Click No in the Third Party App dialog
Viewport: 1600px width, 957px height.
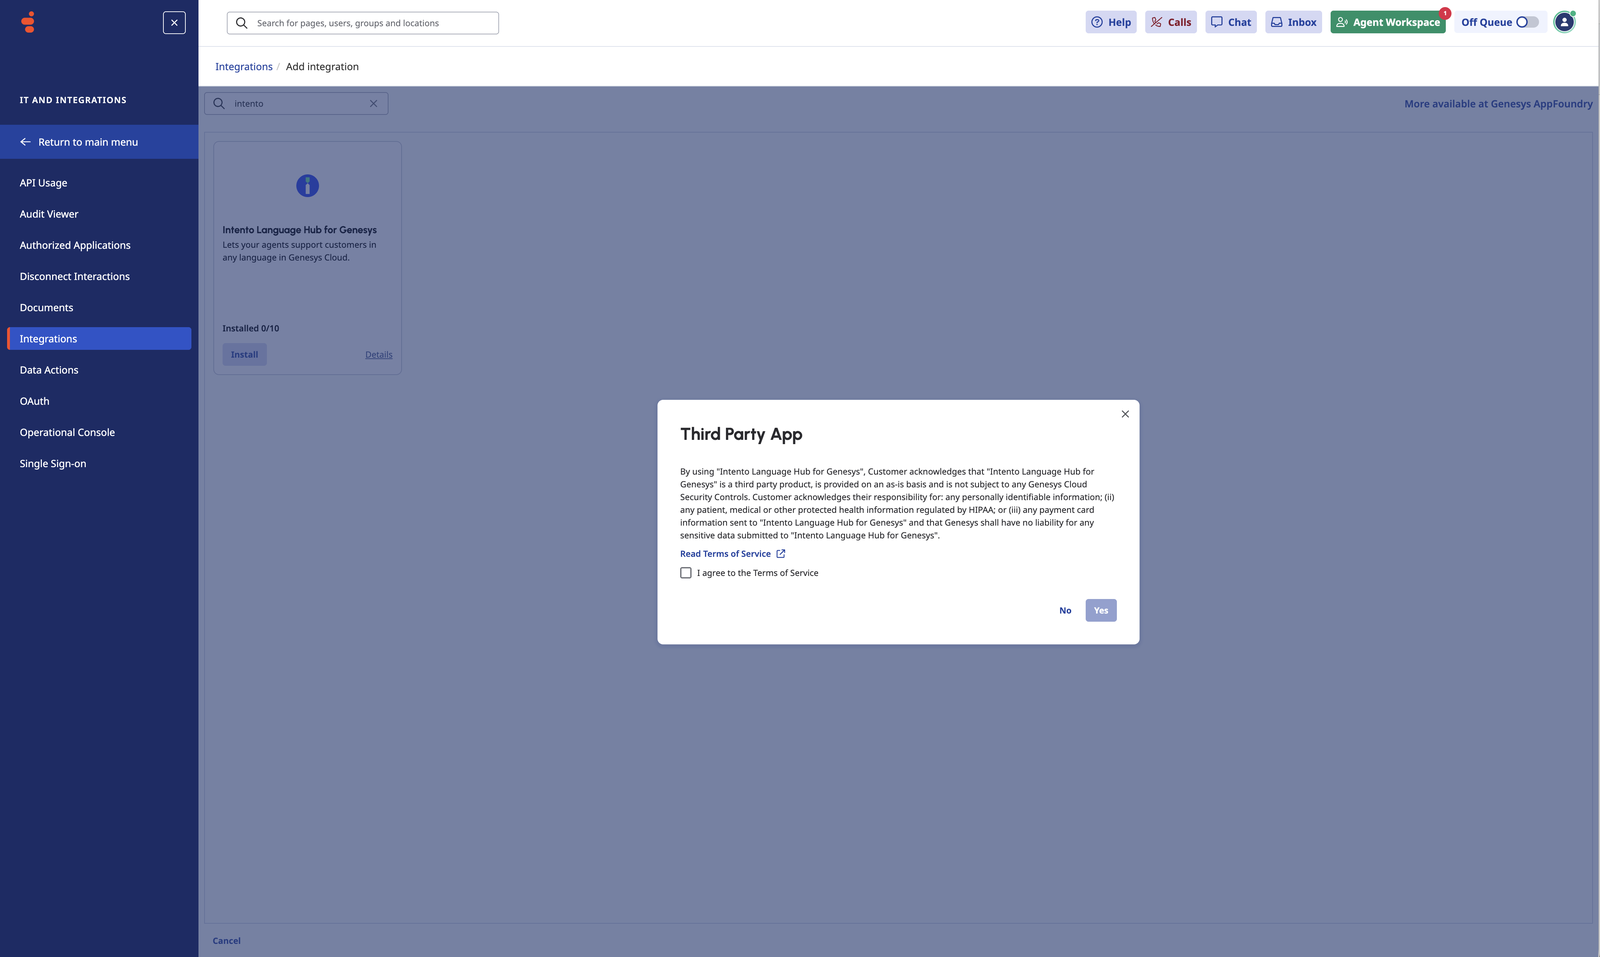[x=1065, y=611]
